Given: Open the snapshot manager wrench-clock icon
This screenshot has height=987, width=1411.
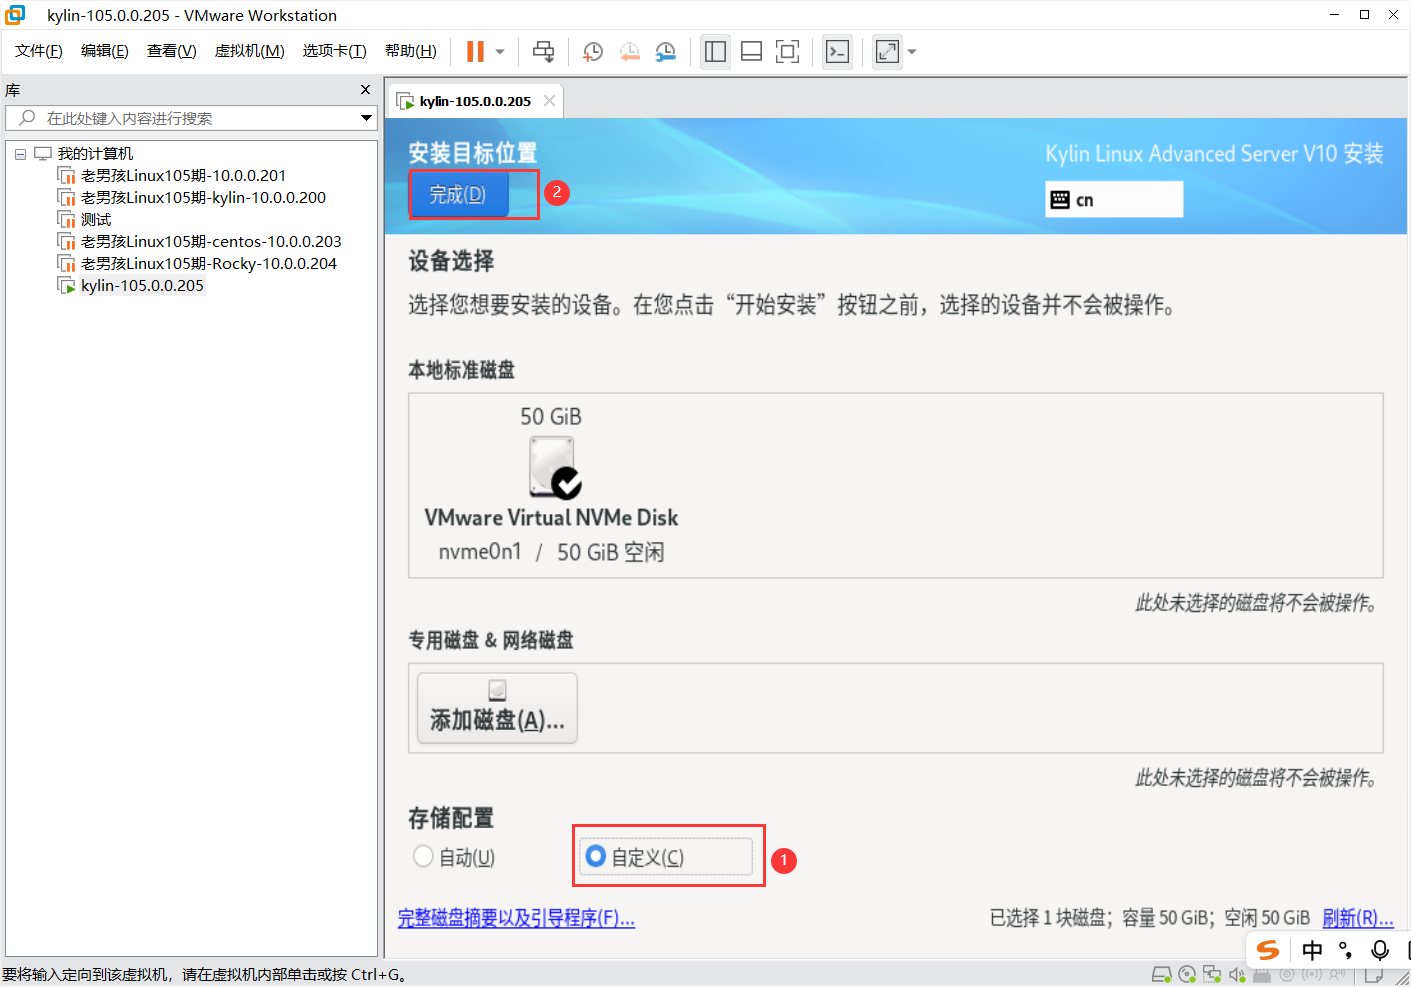Looking at the screenshot, I should 666,52.
